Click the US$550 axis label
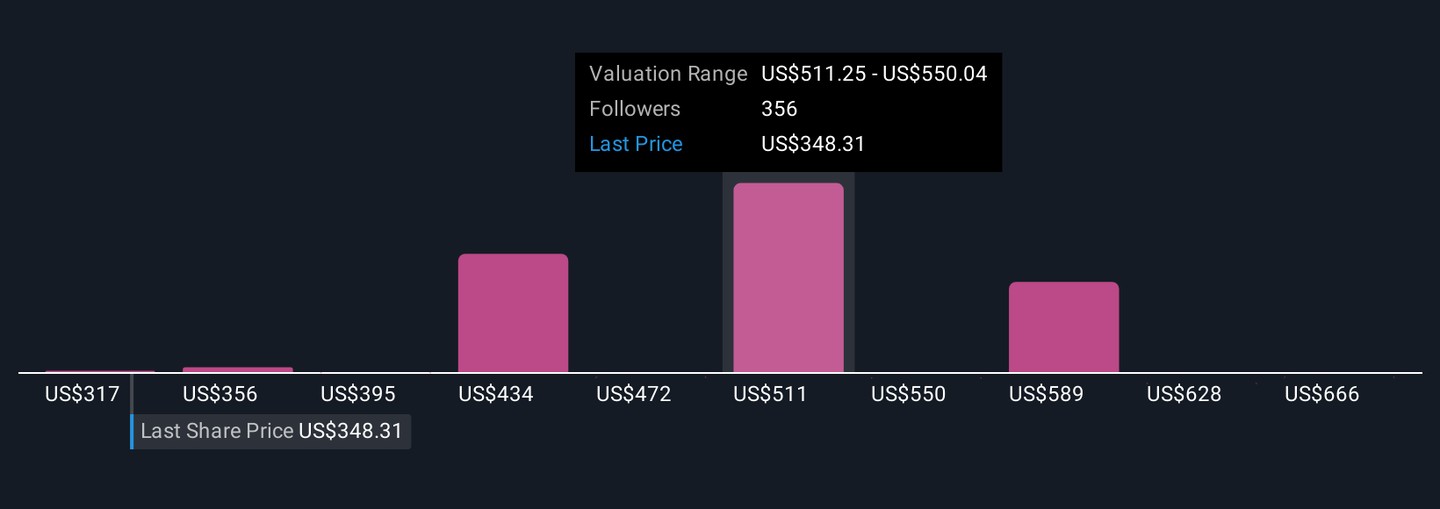1440x509 pixels. 908,394
